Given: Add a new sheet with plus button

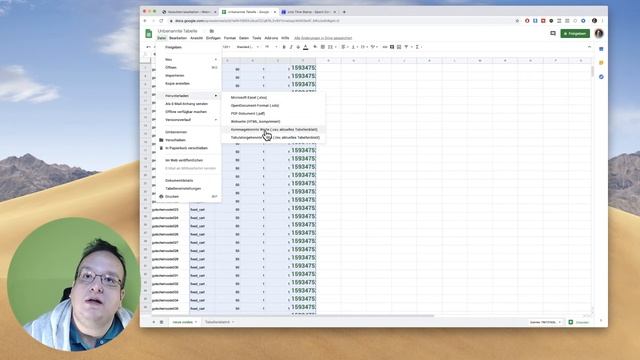Looking at the screenshot, I should click(x=154, y=322).
